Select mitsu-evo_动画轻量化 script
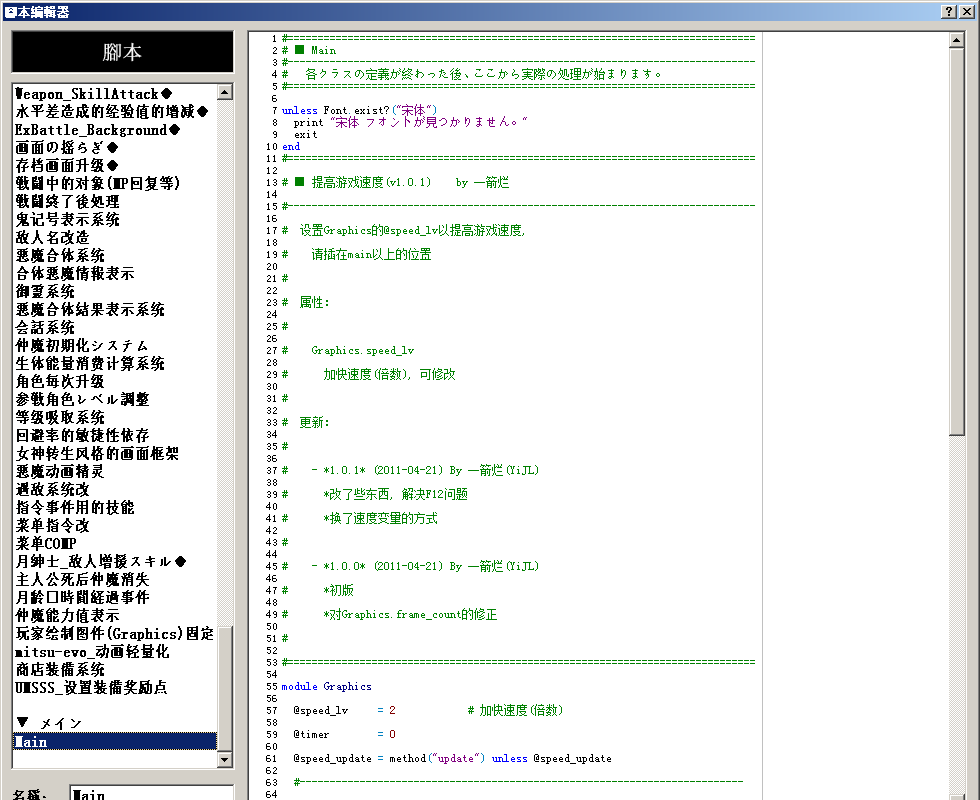Screen dimensions: 980x800 coord(115,652)
